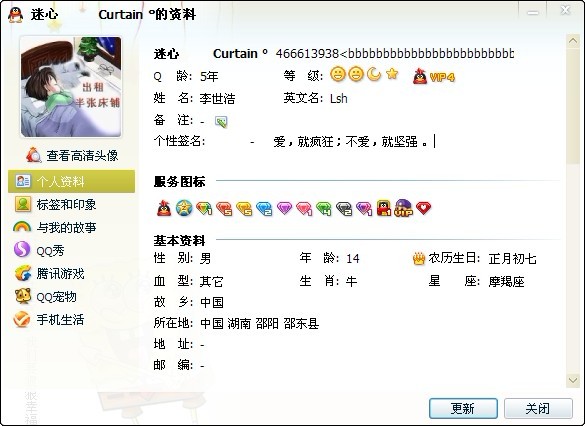Click the birthday crown icon beside 农历生日
The height and width of the screenshot is (426, 585).
pyautogui.click(x=419, y=258)
